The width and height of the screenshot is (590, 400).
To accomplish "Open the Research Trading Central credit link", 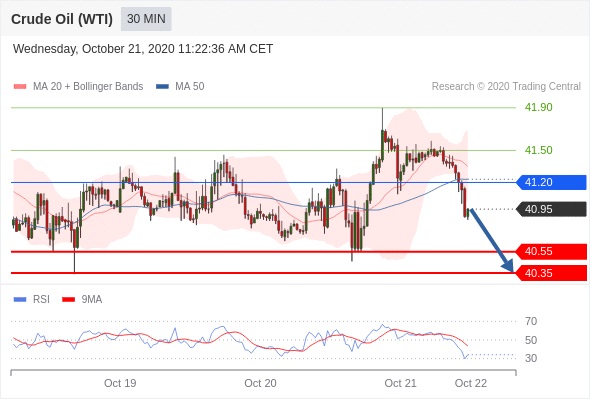I will [506, 87].
